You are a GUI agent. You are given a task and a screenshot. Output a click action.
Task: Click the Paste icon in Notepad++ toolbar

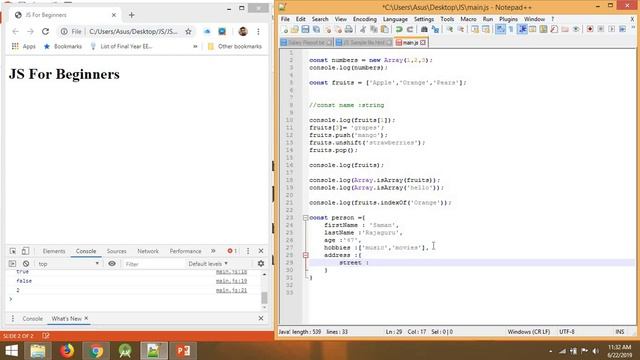tap(384, 29)
